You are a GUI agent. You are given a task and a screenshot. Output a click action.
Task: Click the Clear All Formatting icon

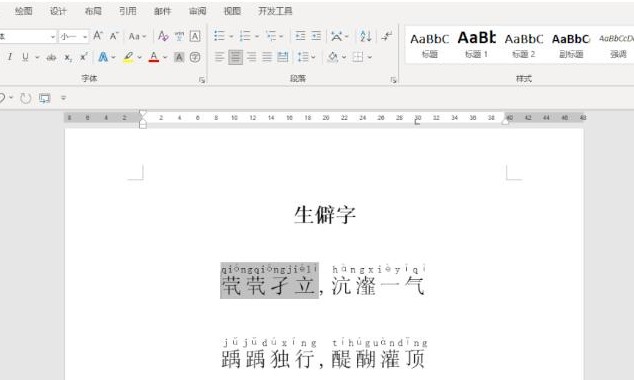pos(163,36)
